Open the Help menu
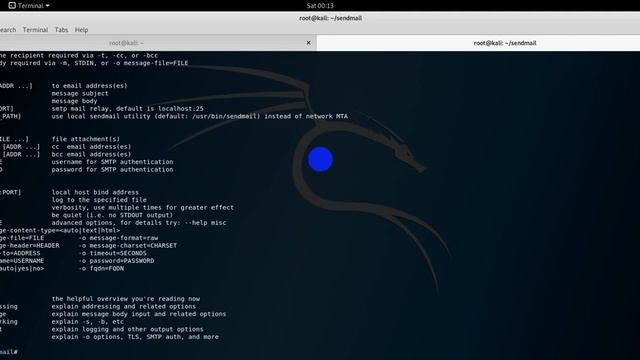Image resolution: width=640 pixels, height=360 pixels. click(x=81, y=30)
